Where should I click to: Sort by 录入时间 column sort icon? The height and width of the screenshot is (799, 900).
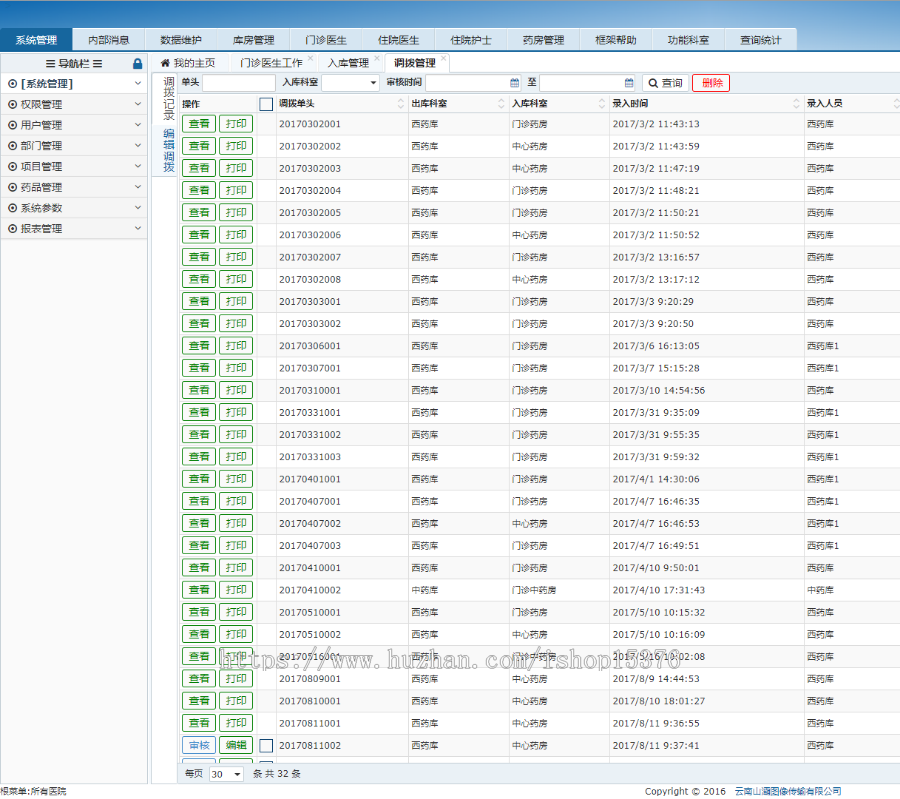point(797,104)
